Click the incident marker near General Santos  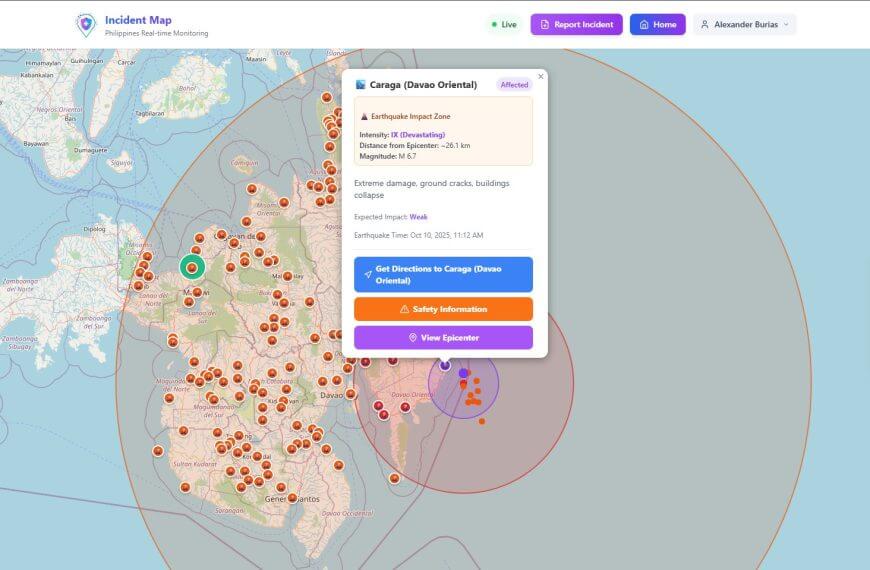292,497
